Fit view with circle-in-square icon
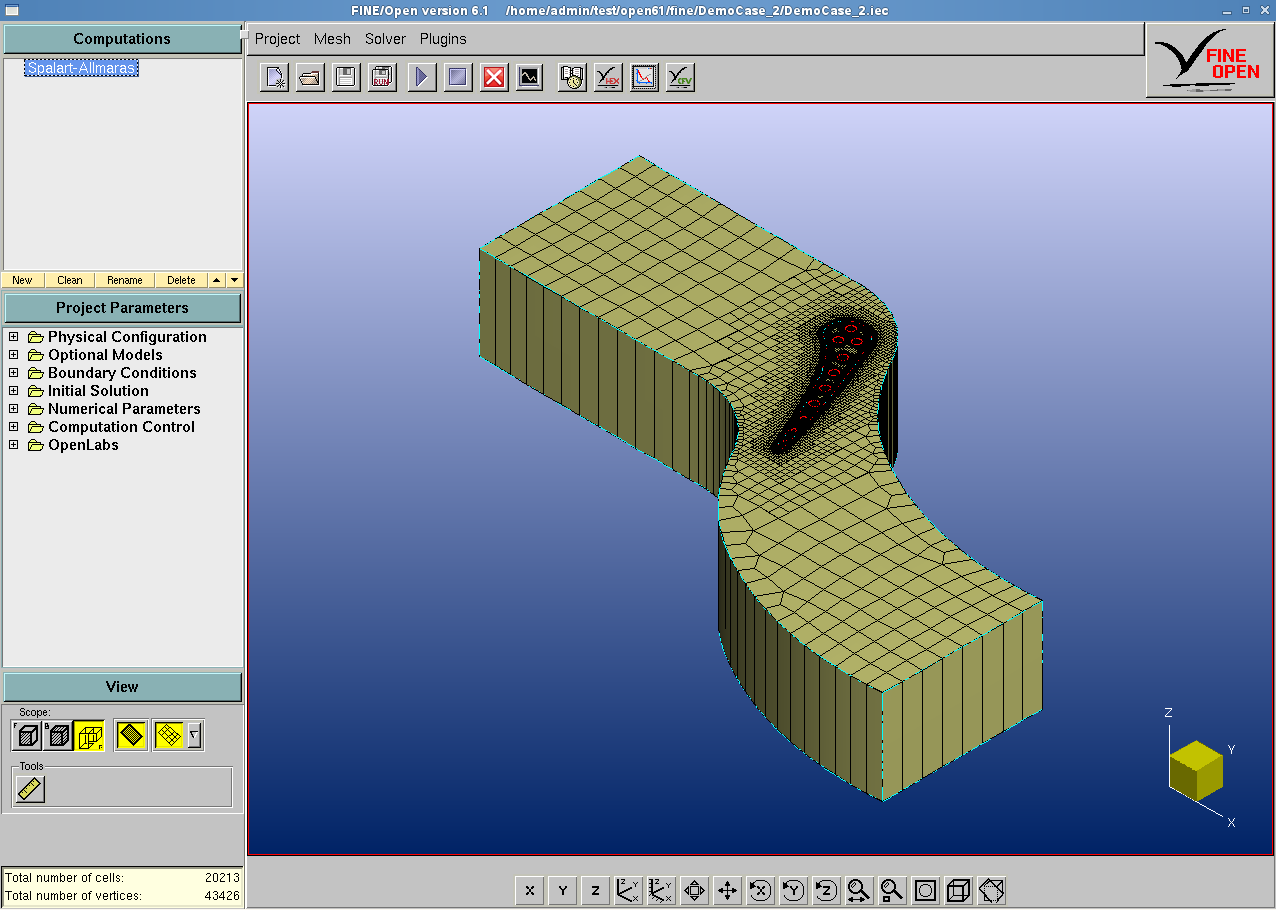The height and width of the screenshot is (911, 1276). pos(926,890)
